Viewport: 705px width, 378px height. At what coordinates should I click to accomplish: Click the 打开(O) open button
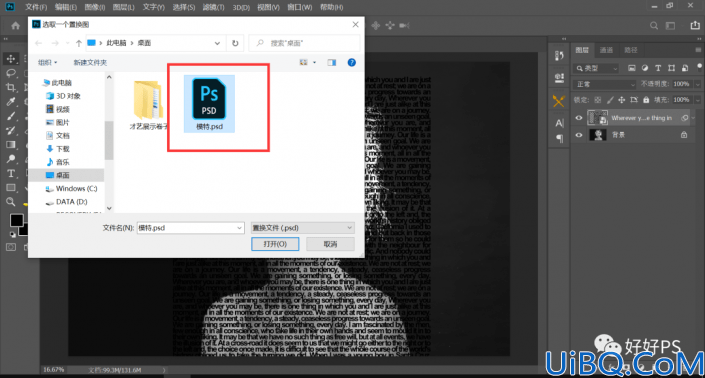coord(275,244)
